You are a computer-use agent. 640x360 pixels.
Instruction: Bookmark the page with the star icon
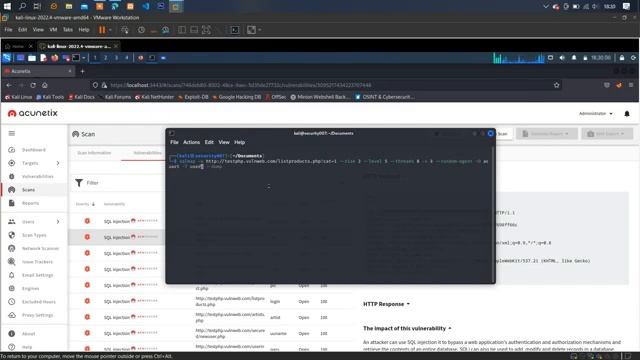[x=556, y=85]
